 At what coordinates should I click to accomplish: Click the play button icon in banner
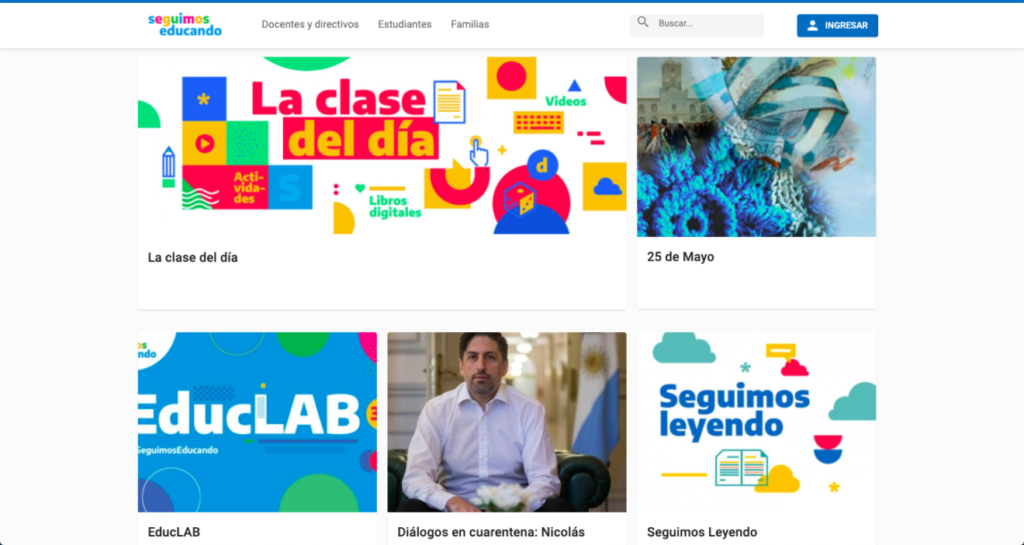(204, 144)
